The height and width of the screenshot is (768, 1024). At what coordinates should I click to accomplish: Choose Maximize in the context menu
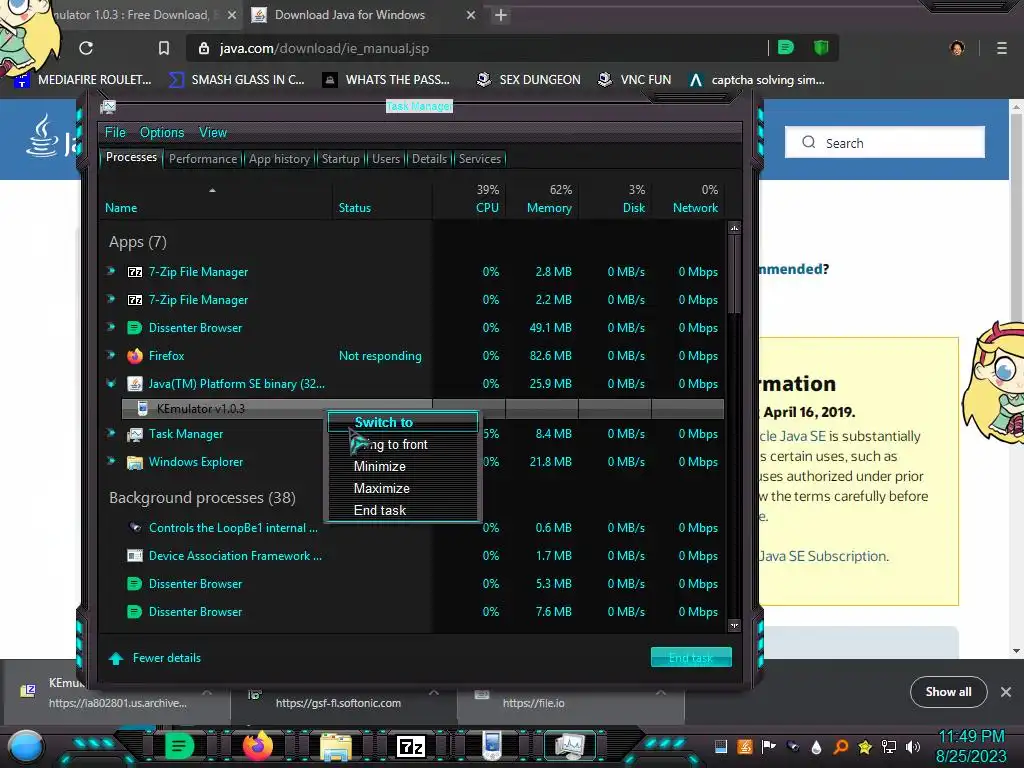tap(403, 488)
